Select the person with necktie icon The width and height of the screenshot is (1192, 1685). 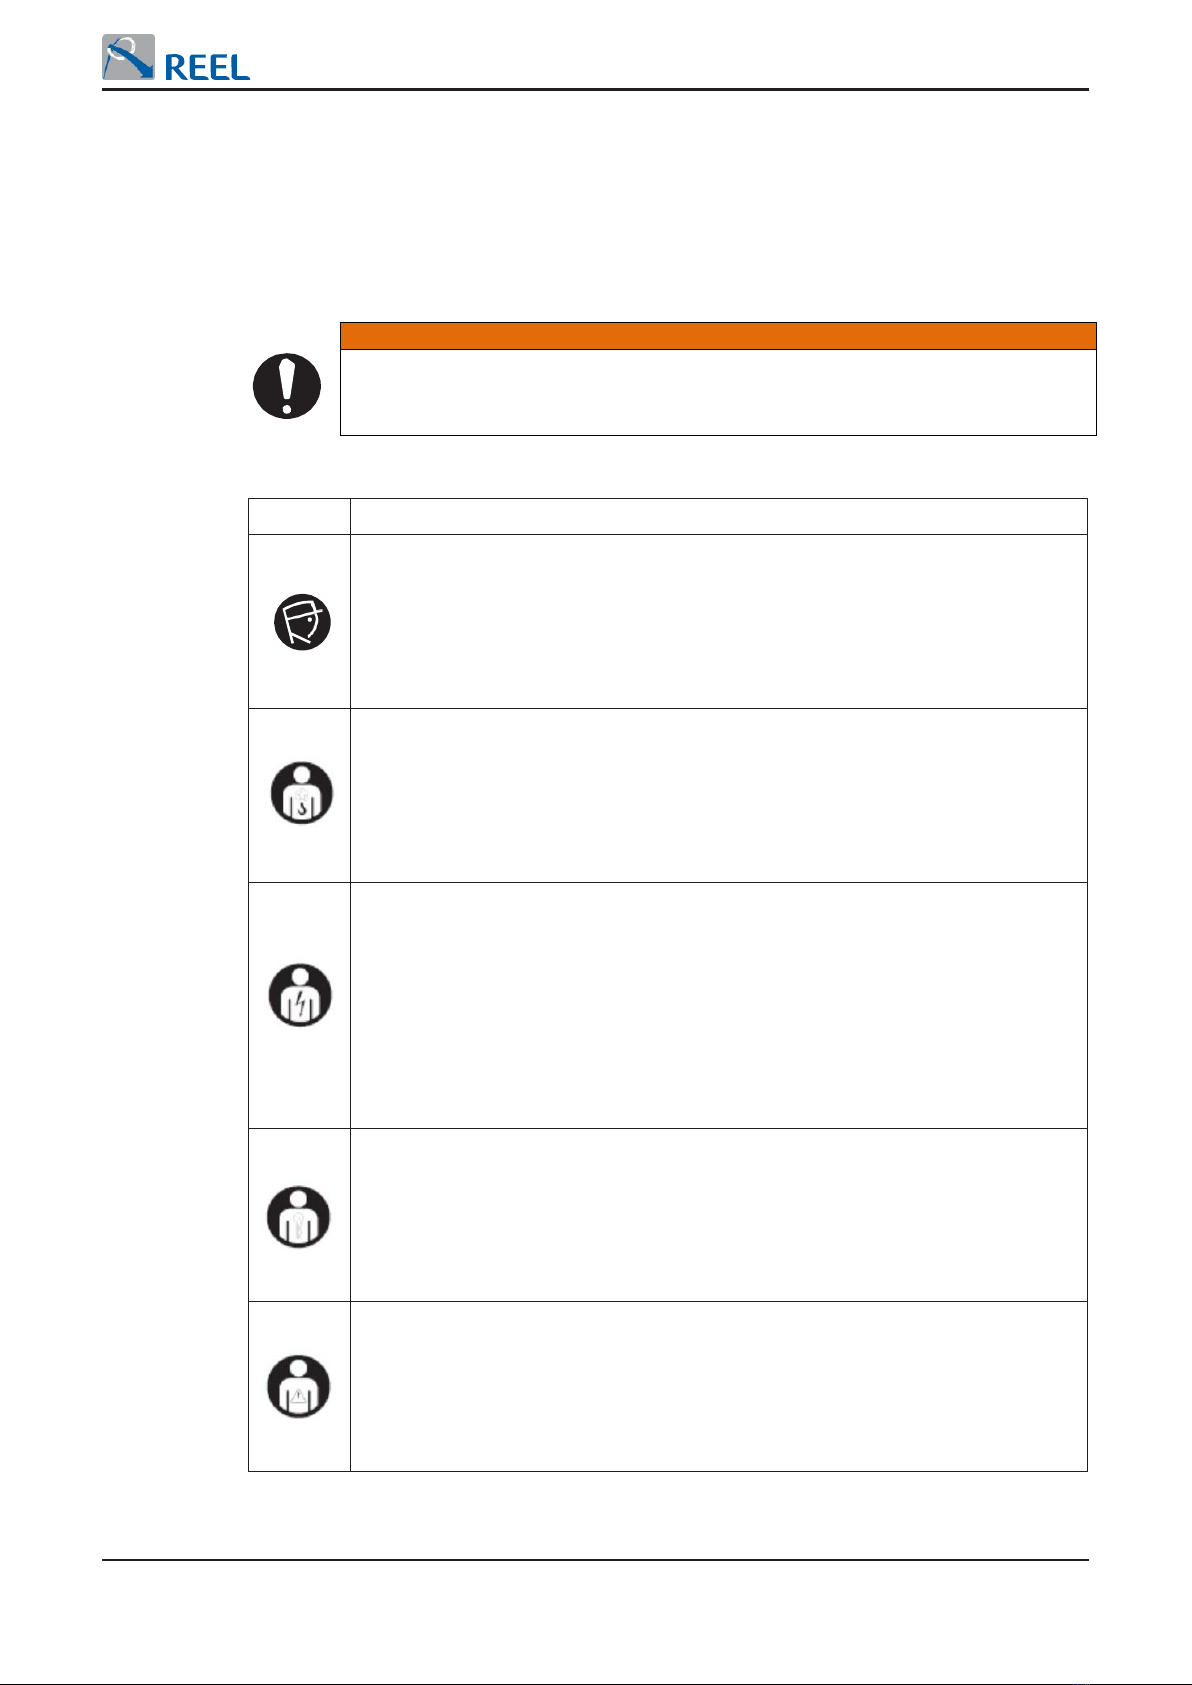[299, 1217]
